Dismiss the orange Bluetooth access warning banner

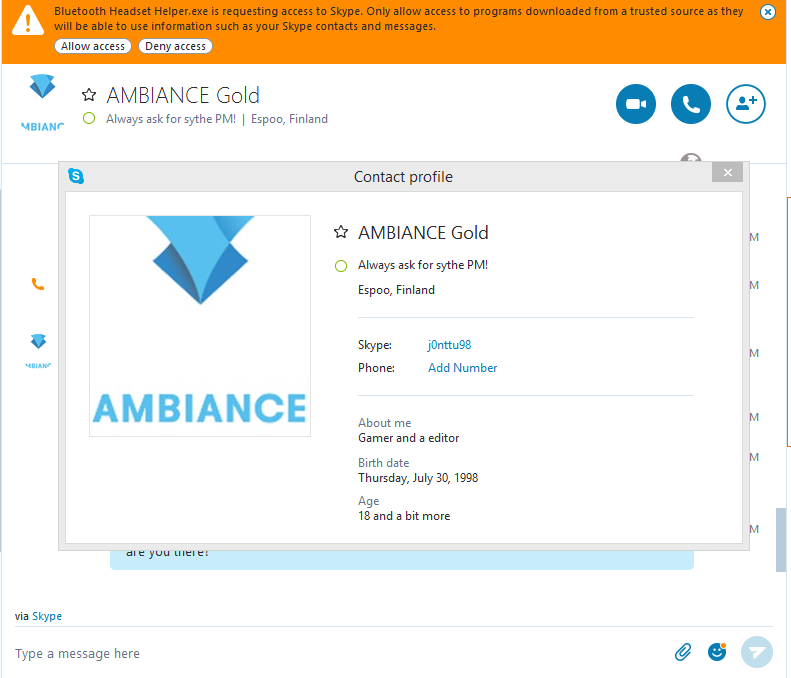pyautogui.click(x=767, y=12)
